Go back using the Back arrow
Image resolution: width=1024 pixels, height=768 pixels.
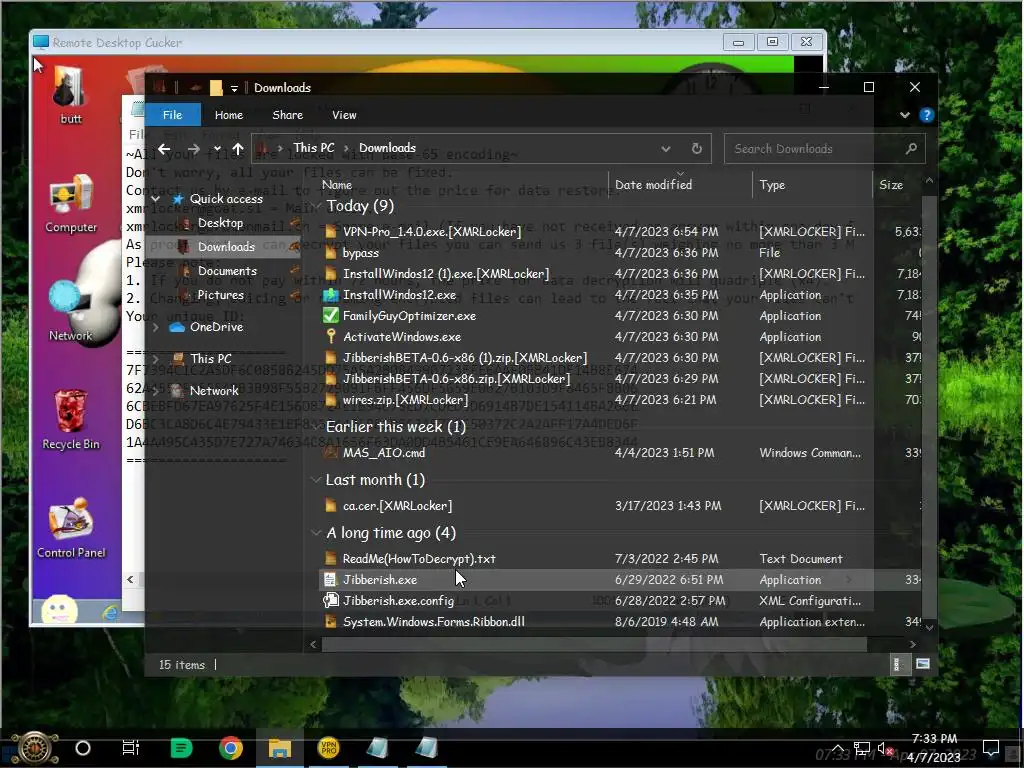[164, 150]
